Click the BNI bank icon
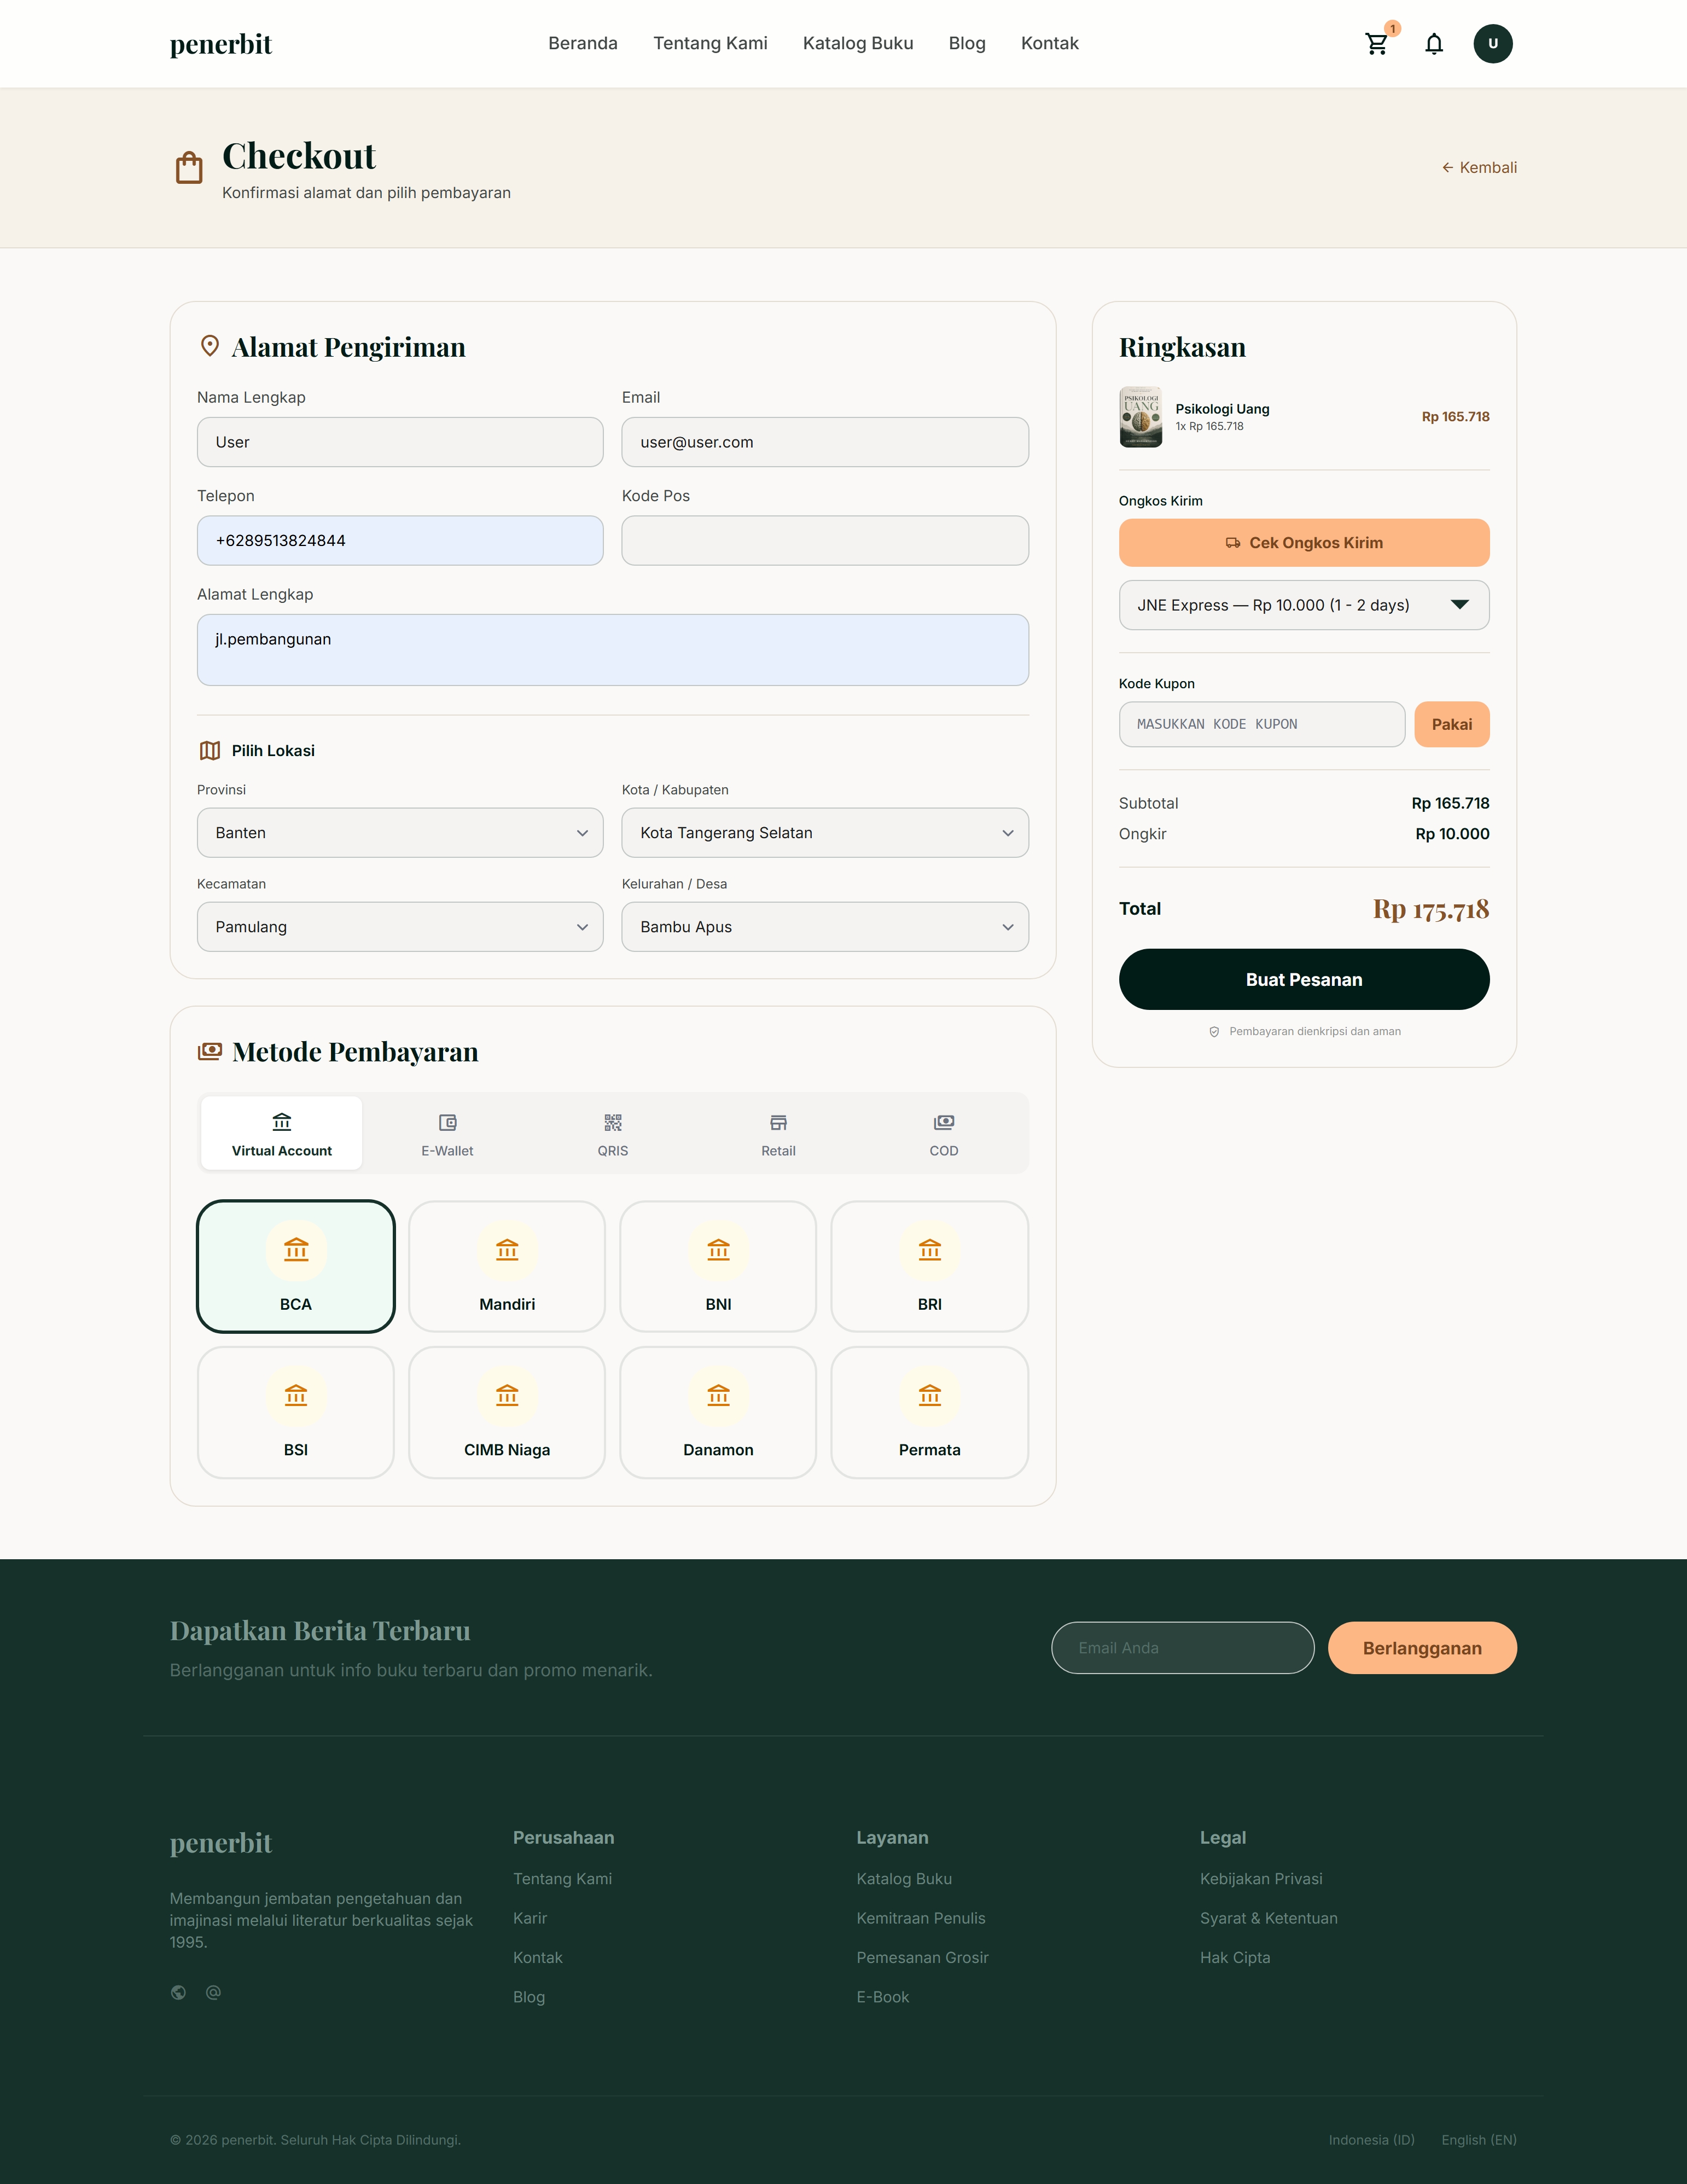Image resolution: width=1687 pixels, height=2184 pixels. click(x=718, y=1249)
